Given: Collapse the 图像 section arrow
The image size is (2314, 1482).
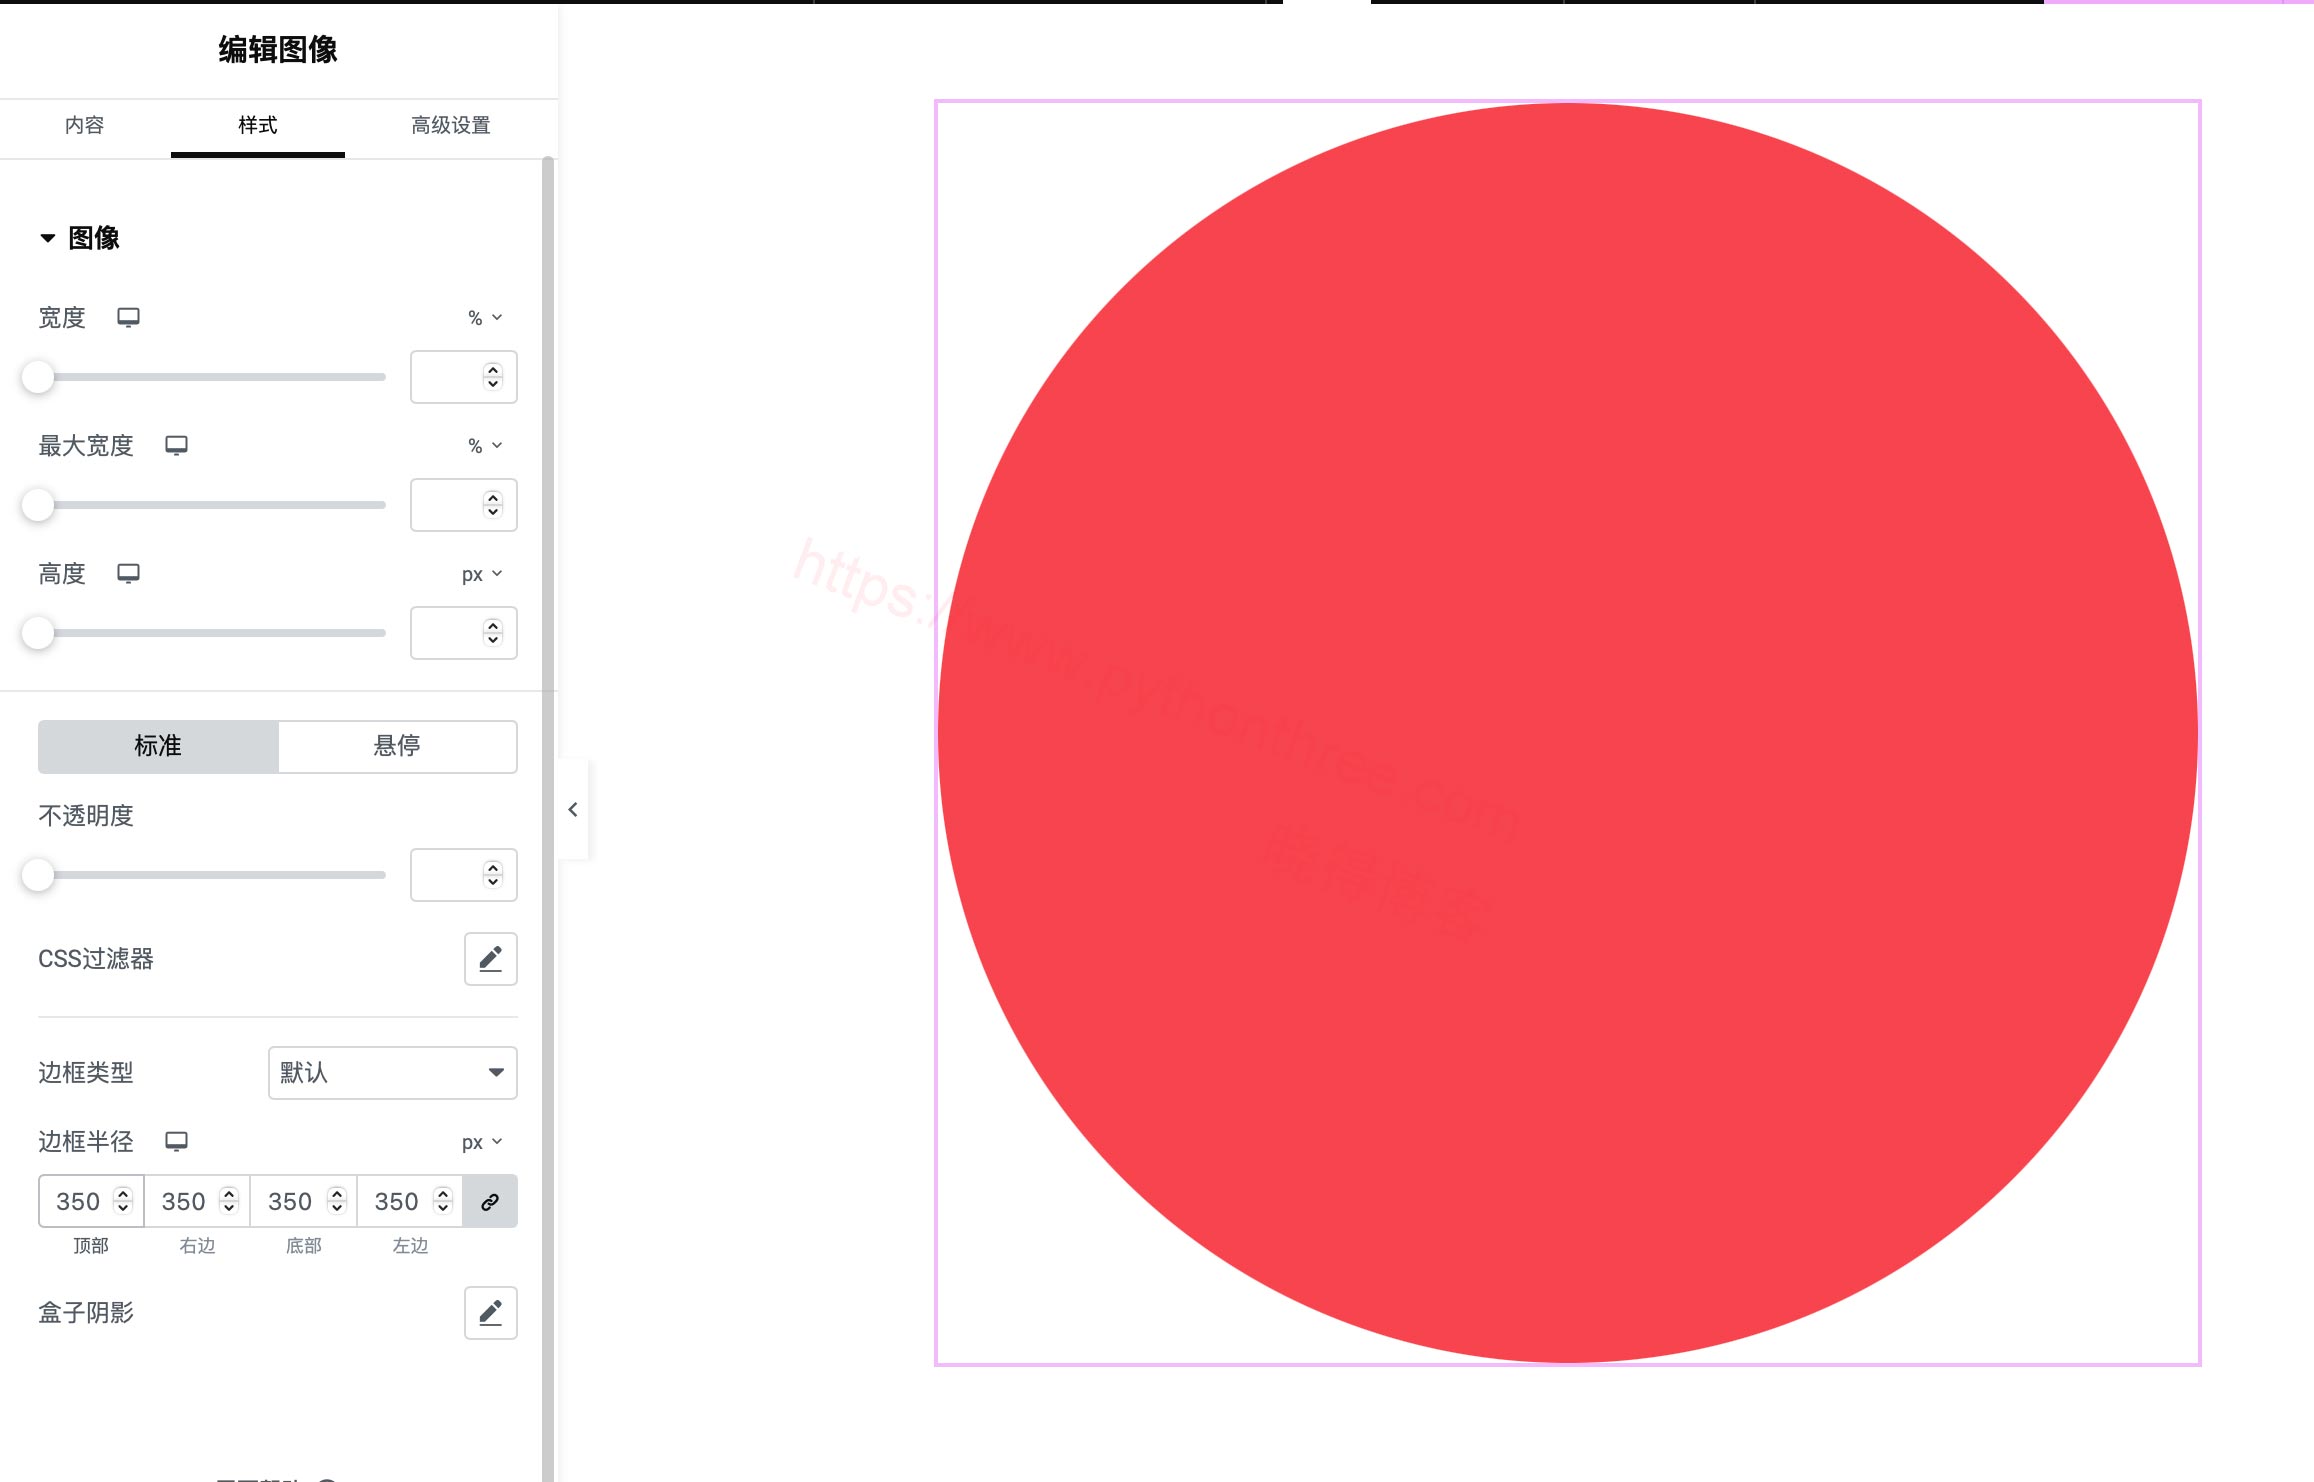Looking at the screenshot, I should pyautogui.click(x=47, y=238).
